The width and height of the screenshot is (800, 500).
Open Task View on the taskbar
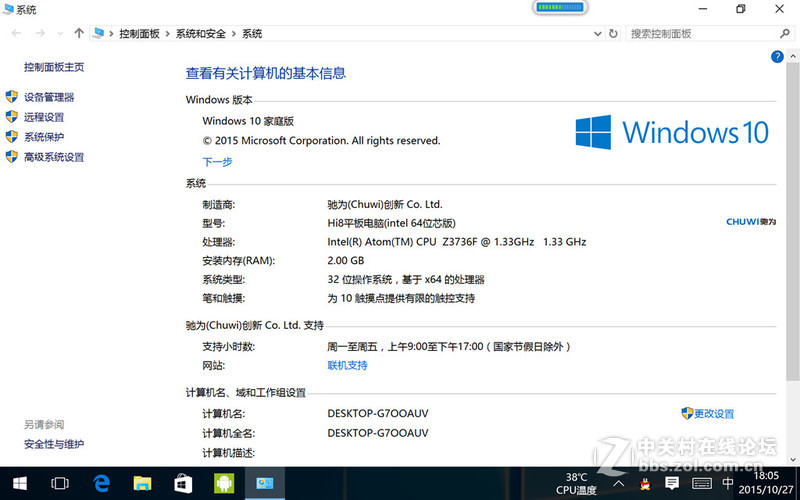coord(60,483)
